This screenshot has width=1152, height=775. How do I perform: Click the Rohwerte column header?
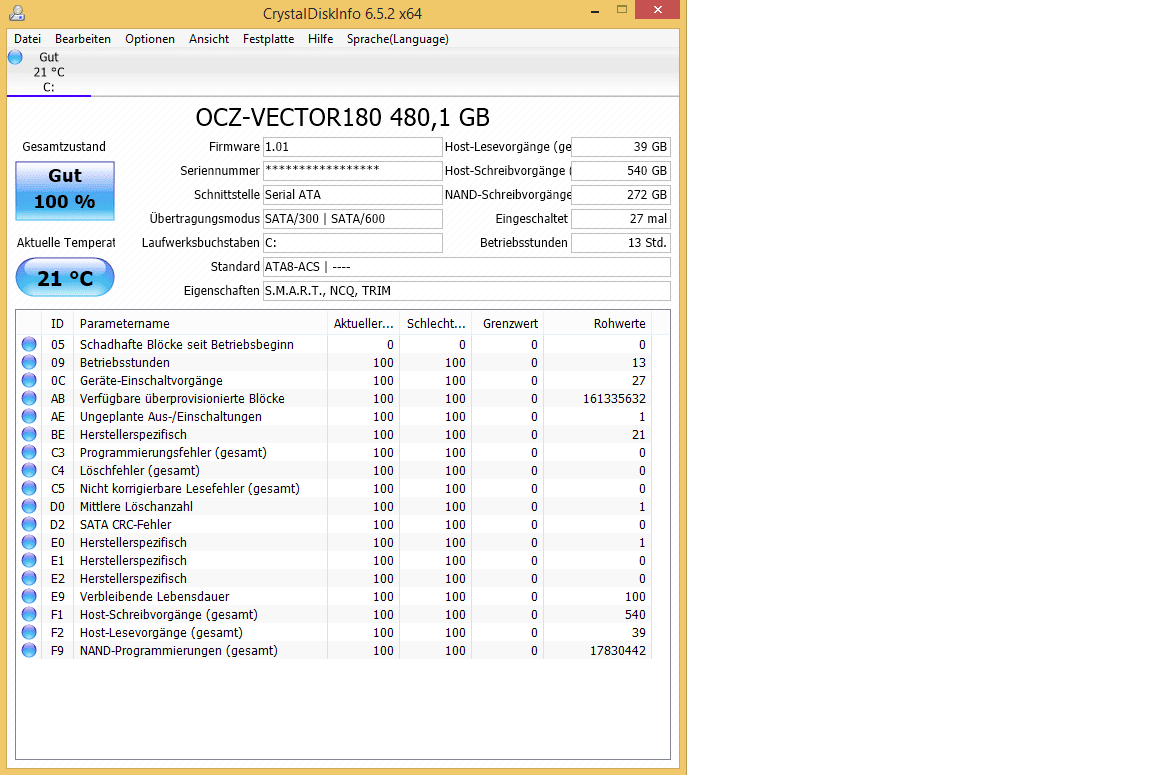tap(597, 323)
